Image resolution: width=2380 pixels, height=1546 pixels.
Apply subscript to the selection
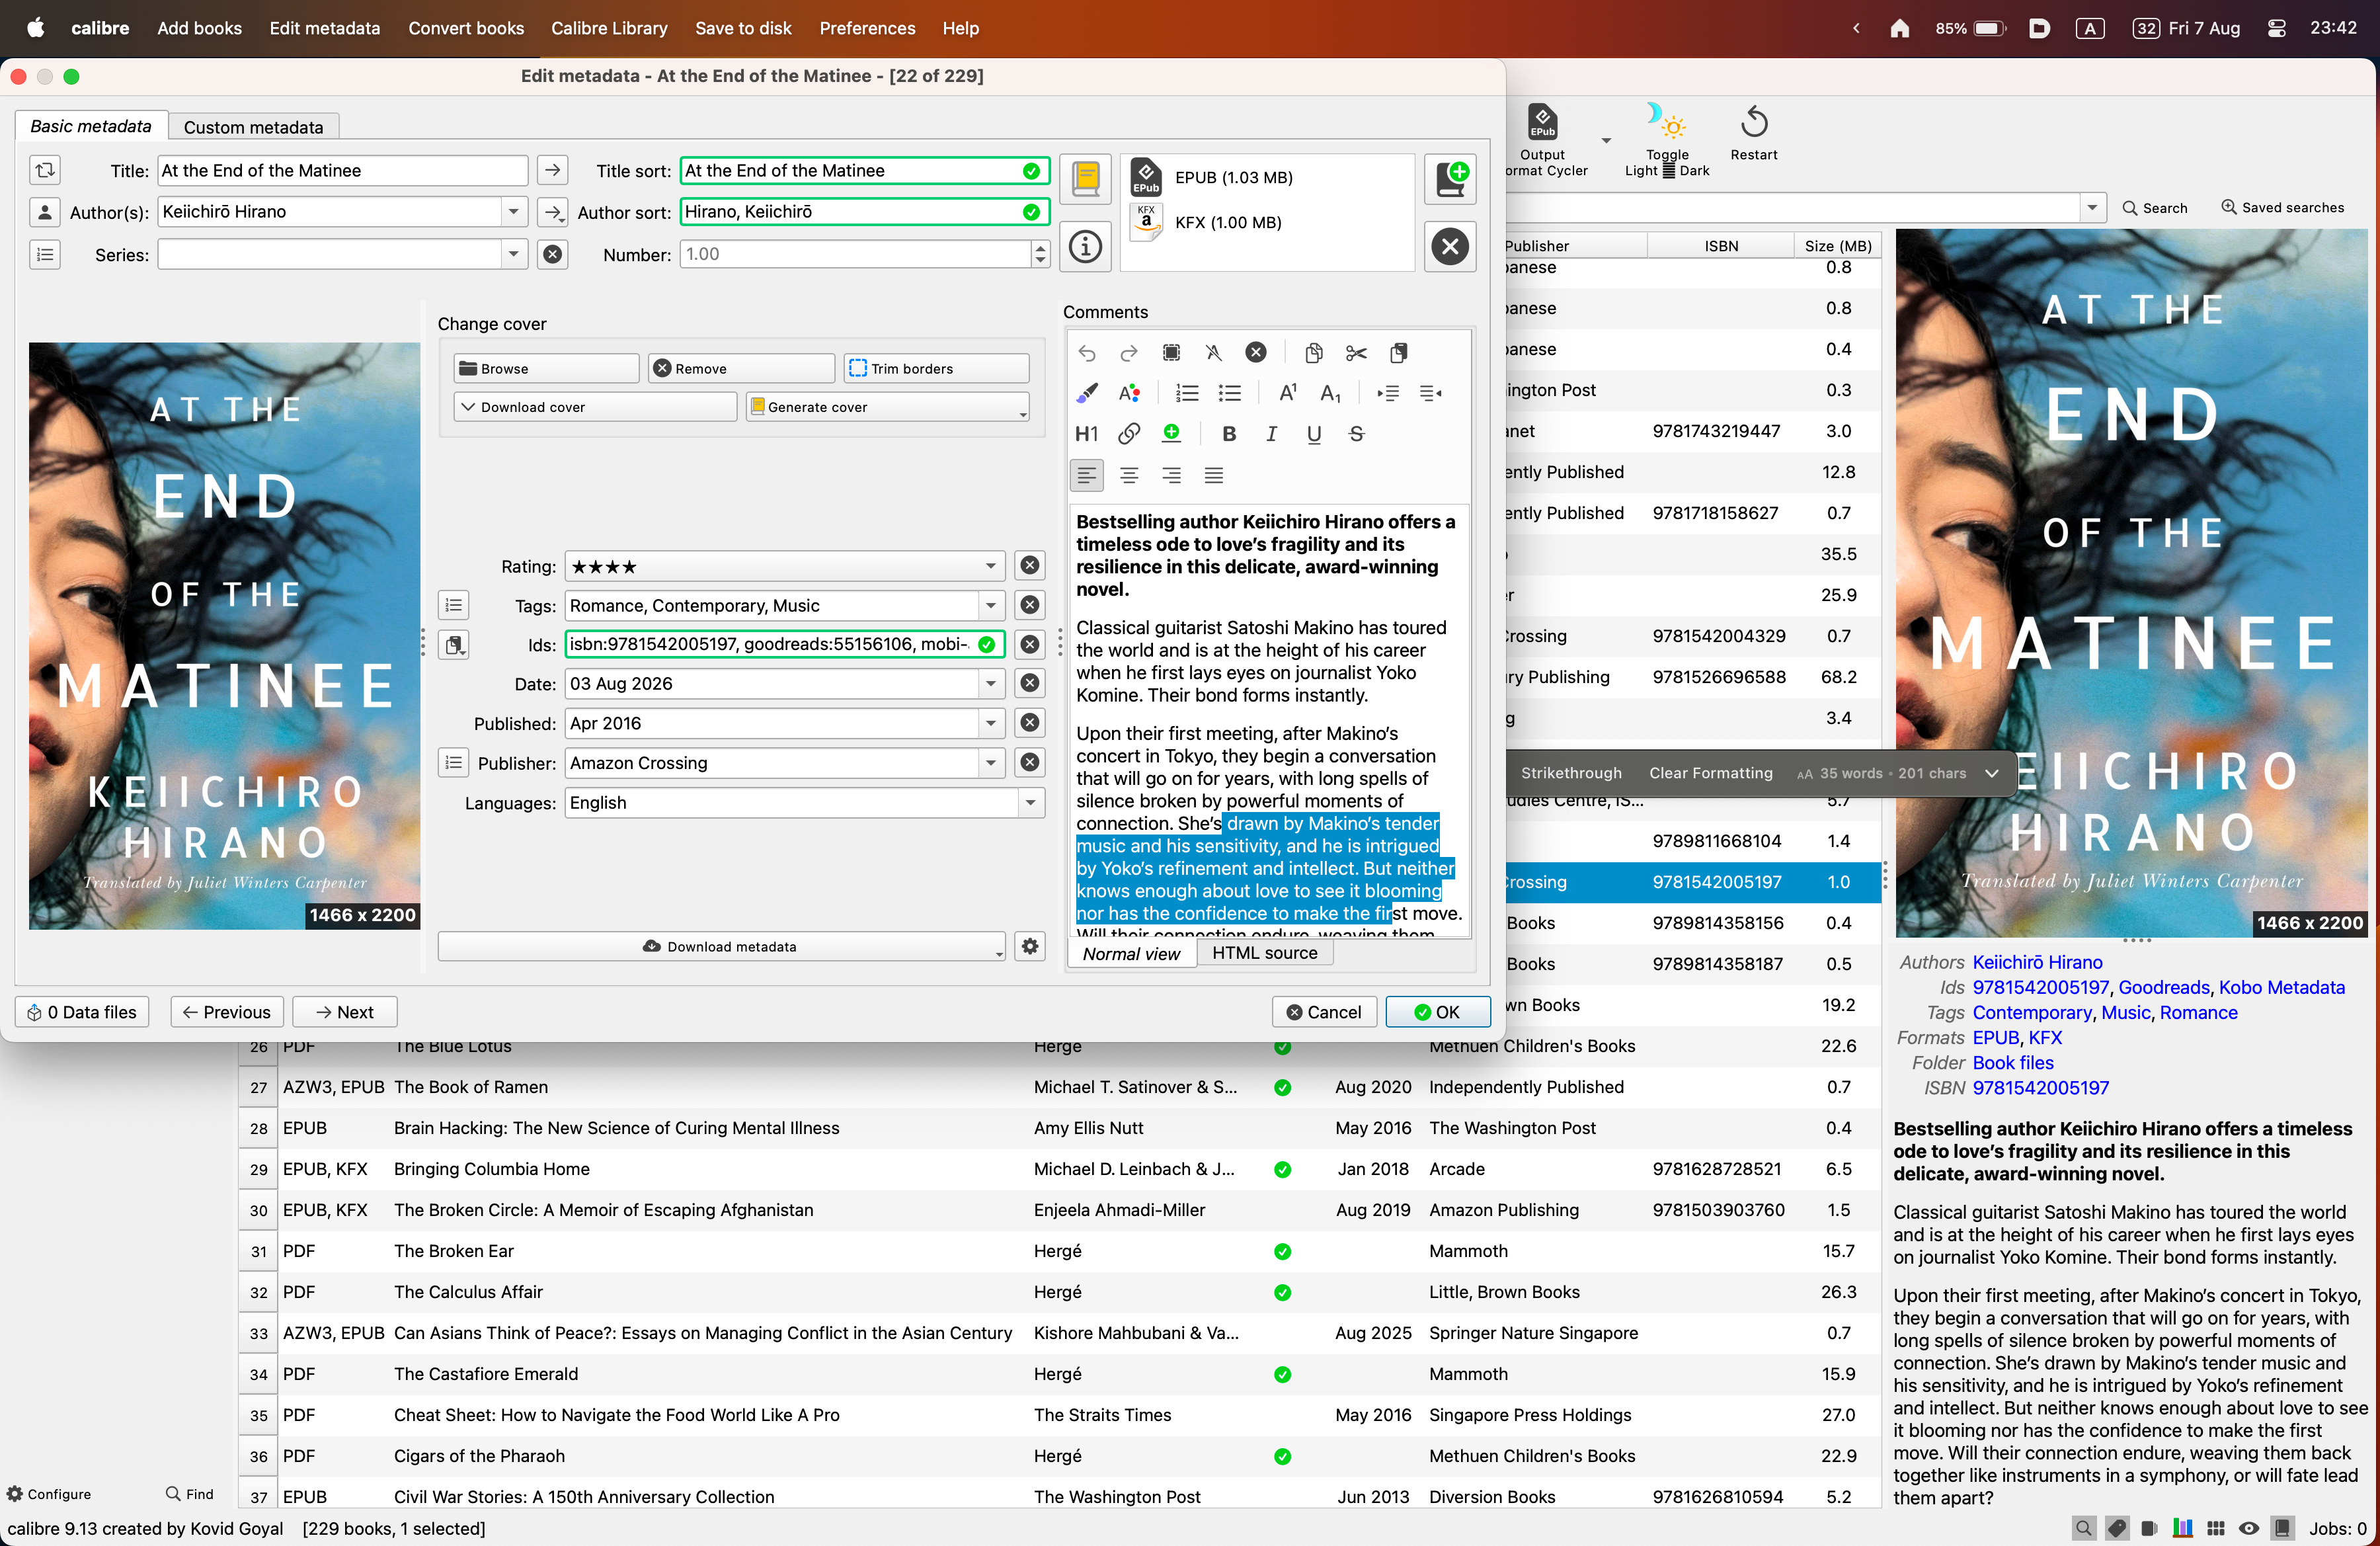(1330, 393)
